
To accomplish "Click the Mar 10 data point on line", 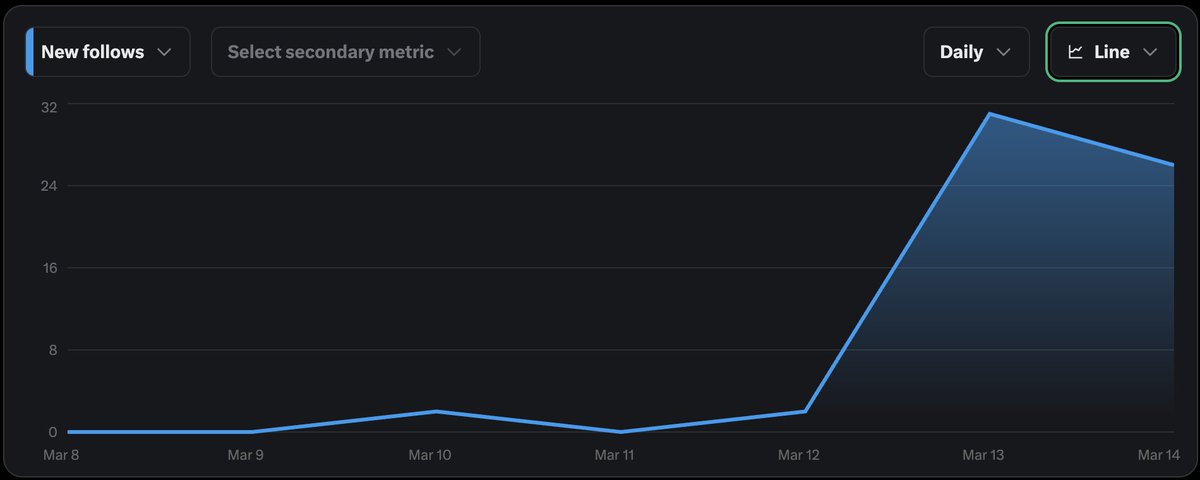I will (x=436, y=411).
